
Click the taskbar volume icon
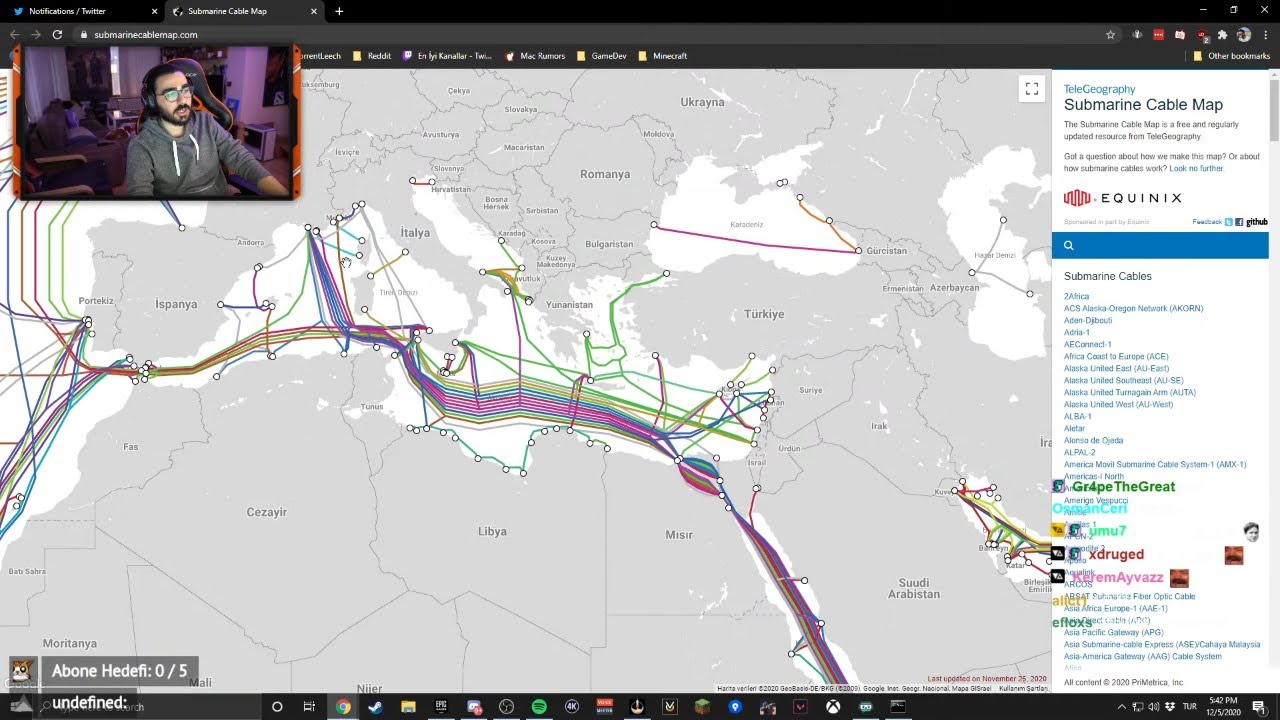[1153, 707]
